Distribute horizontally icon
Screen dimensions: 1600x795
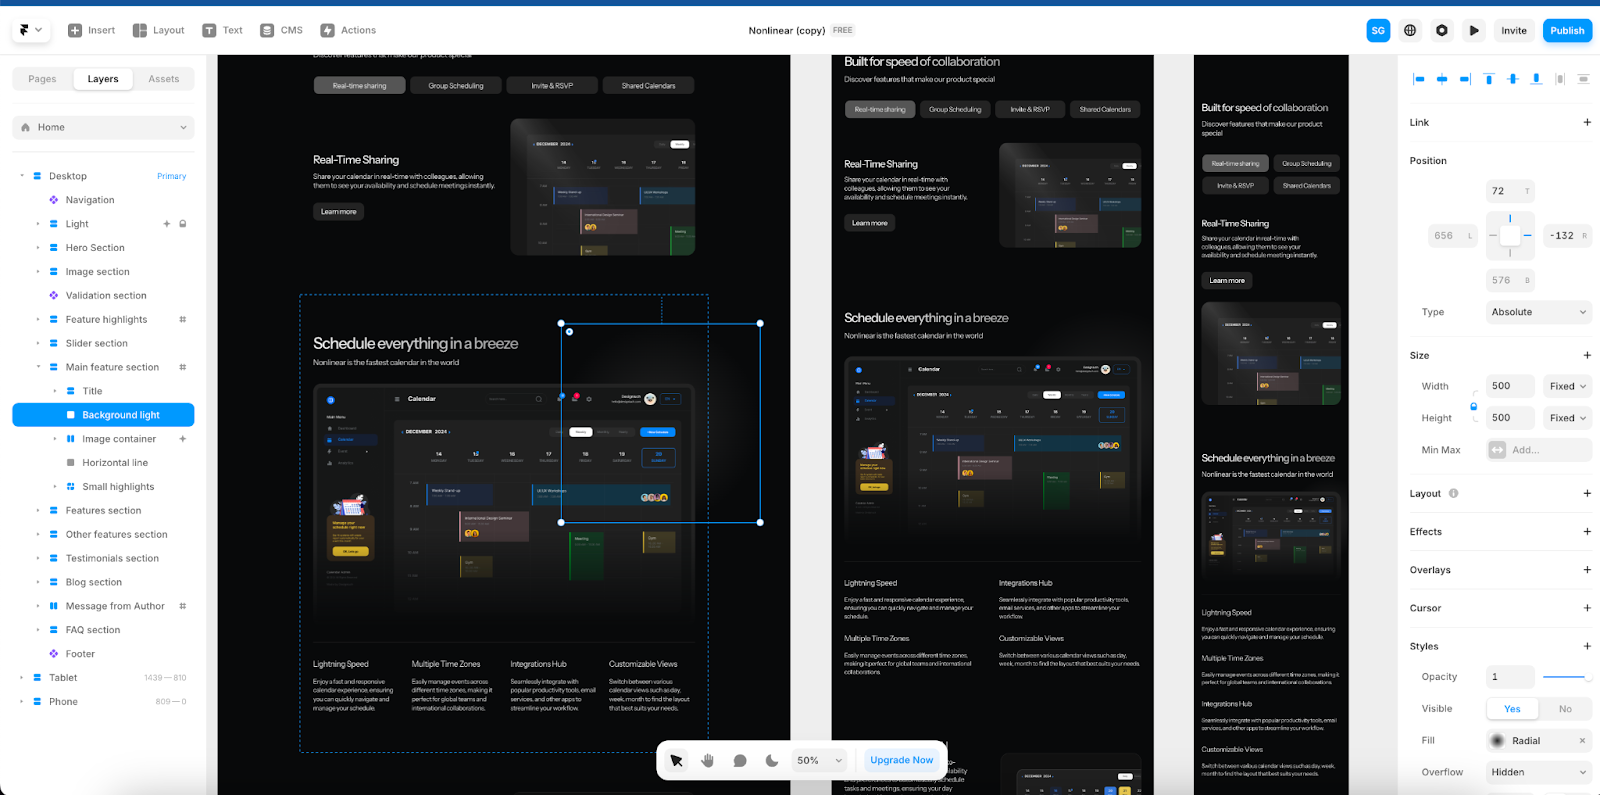pyautogui.click(x=1560, y=79)
